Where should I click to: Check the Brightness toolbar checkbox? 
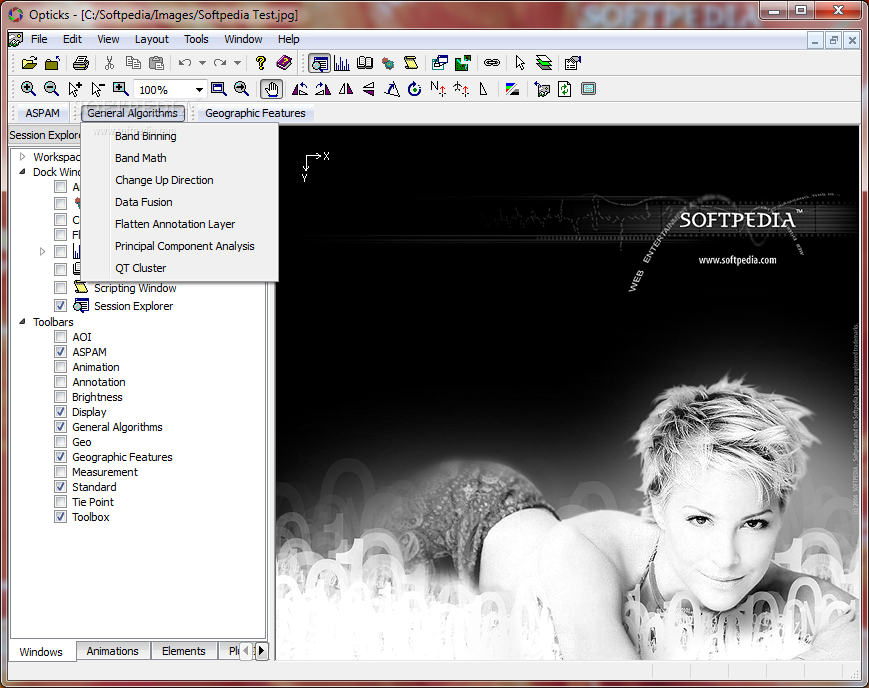pyautogui.click(x=60, y=397)
